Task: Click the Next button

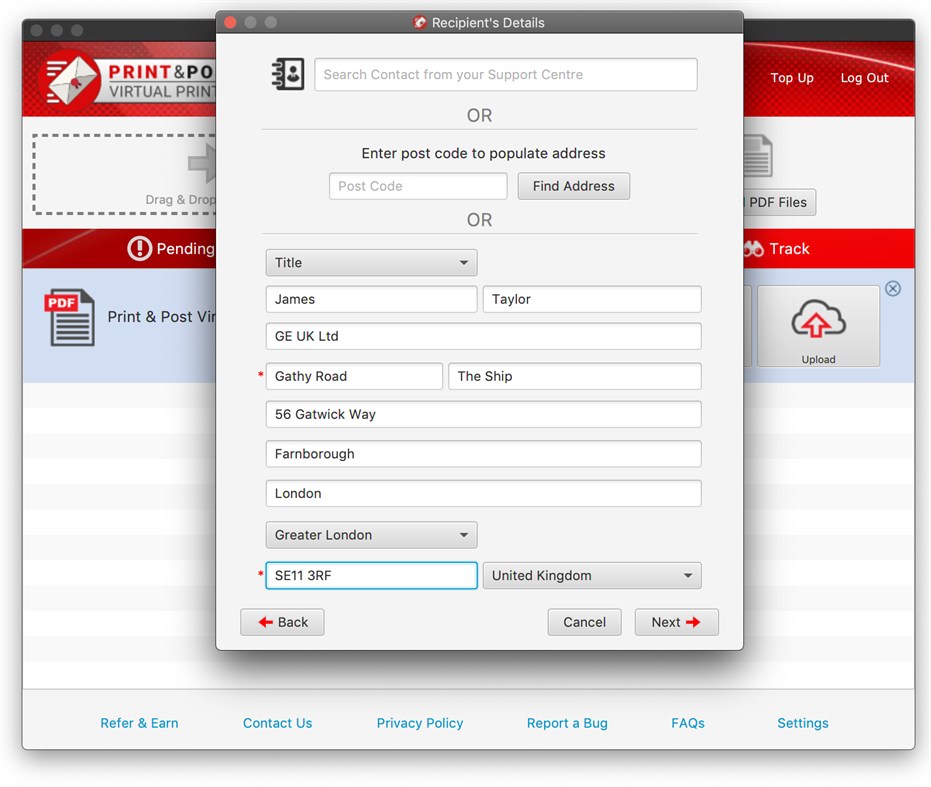Action: click(x=676, y=622)
